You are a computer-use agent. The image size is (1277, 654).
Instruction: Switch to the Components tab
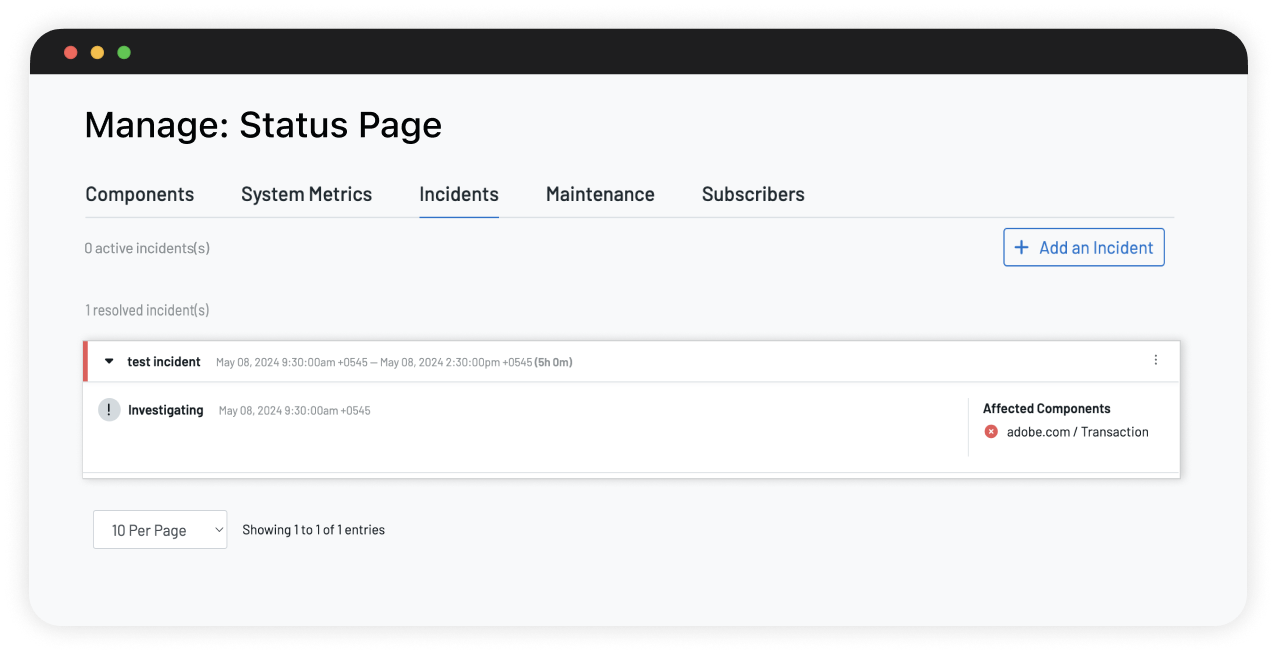[x=140, y=194]
